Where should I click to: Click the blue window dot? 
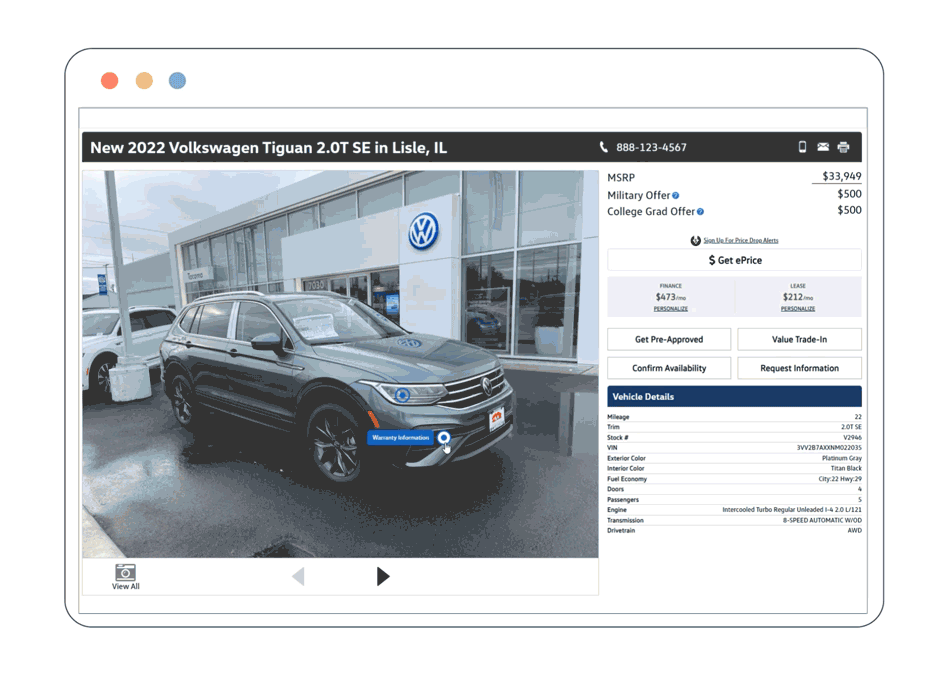coord(177,80)
